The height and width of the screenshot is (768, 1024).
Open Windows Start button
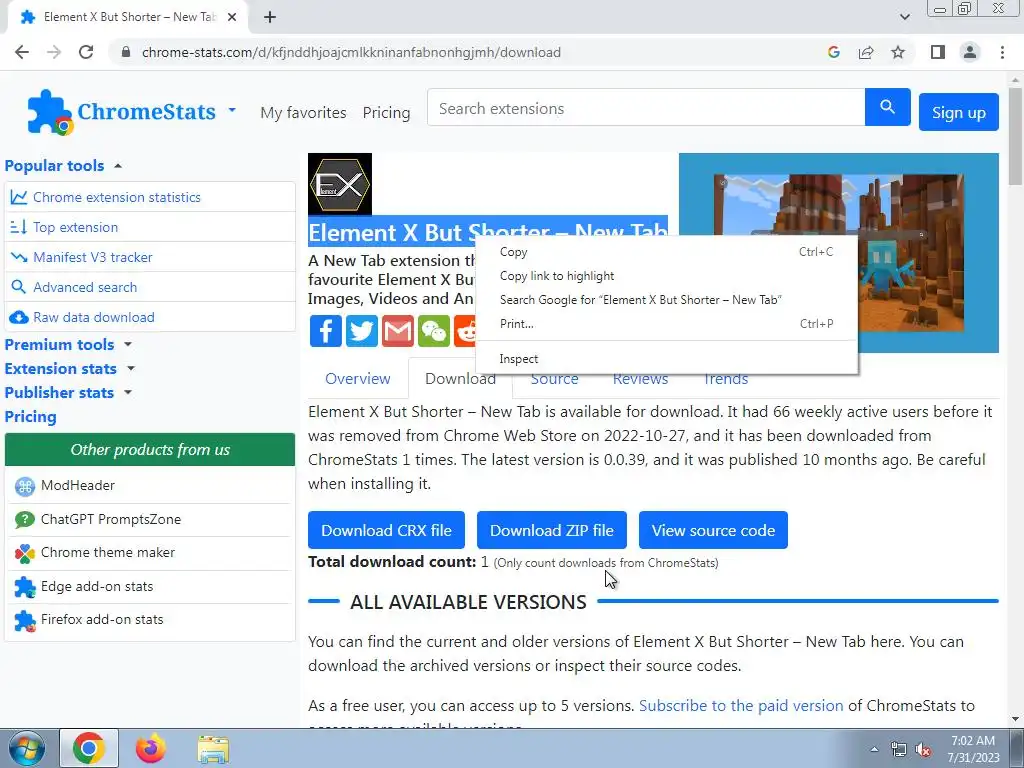tap(27, 748)
